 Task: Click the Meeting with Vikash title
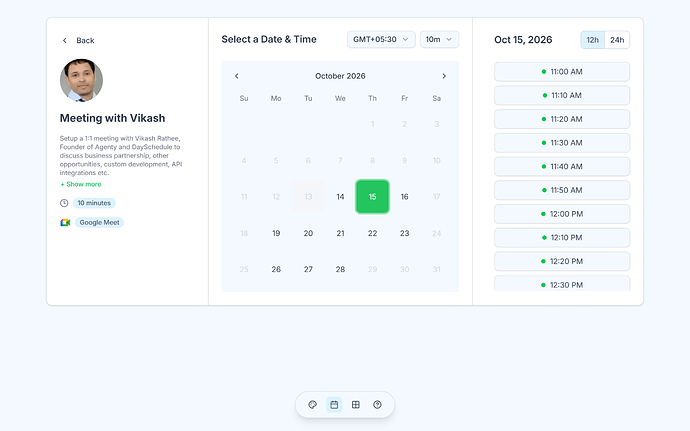click(x=113, y=118)
